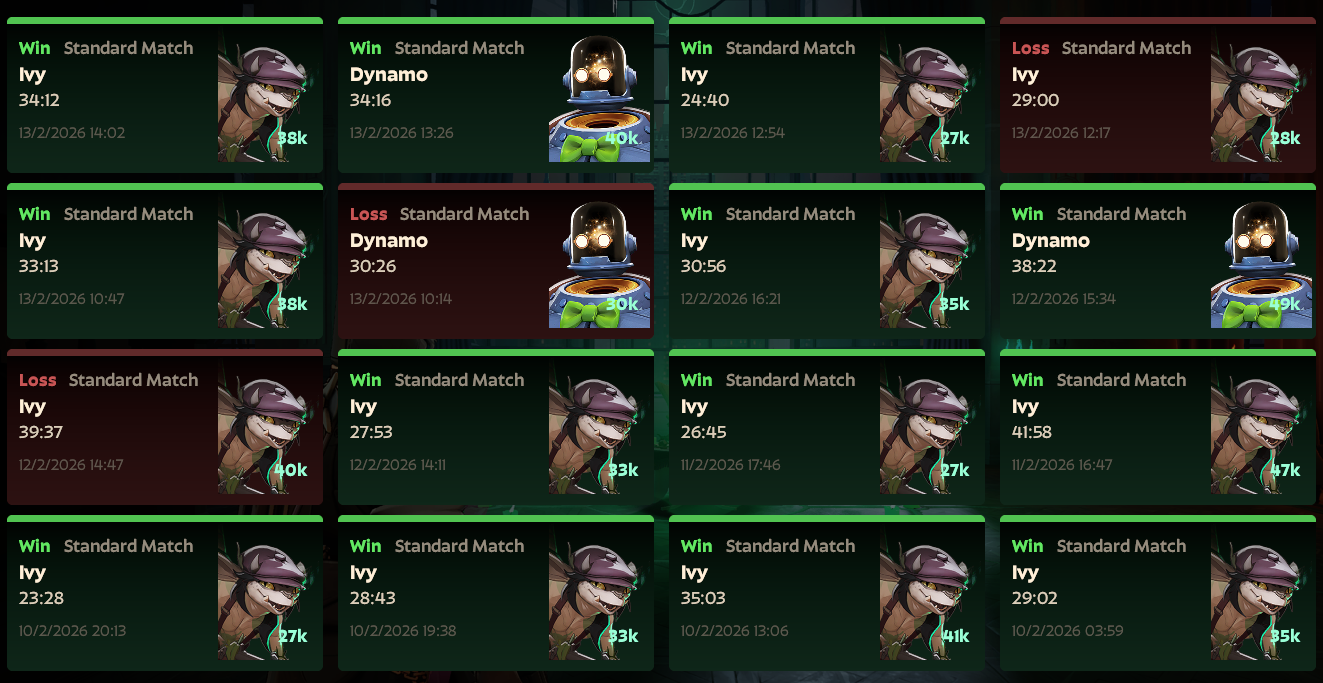This screenshot has height=683, width=1323.
Task: Open the Ivy win lasting 23:28
Action: click(x=165, y=593)
